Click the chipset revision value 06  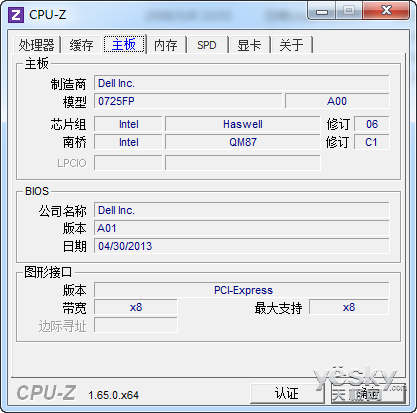[x=372, y=124]
